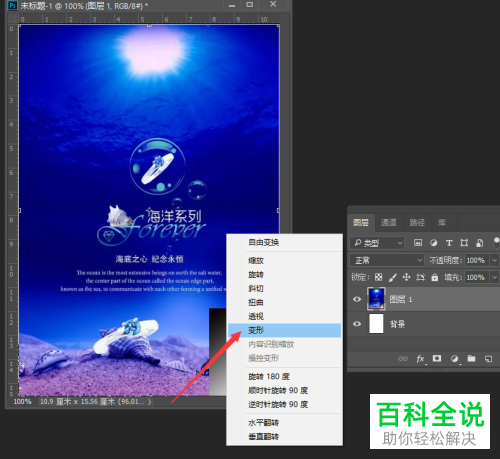The width and height of the screenshot is (500, 459).
Task: Click the 图层 1 layer name
Action: tap(401, 299)
